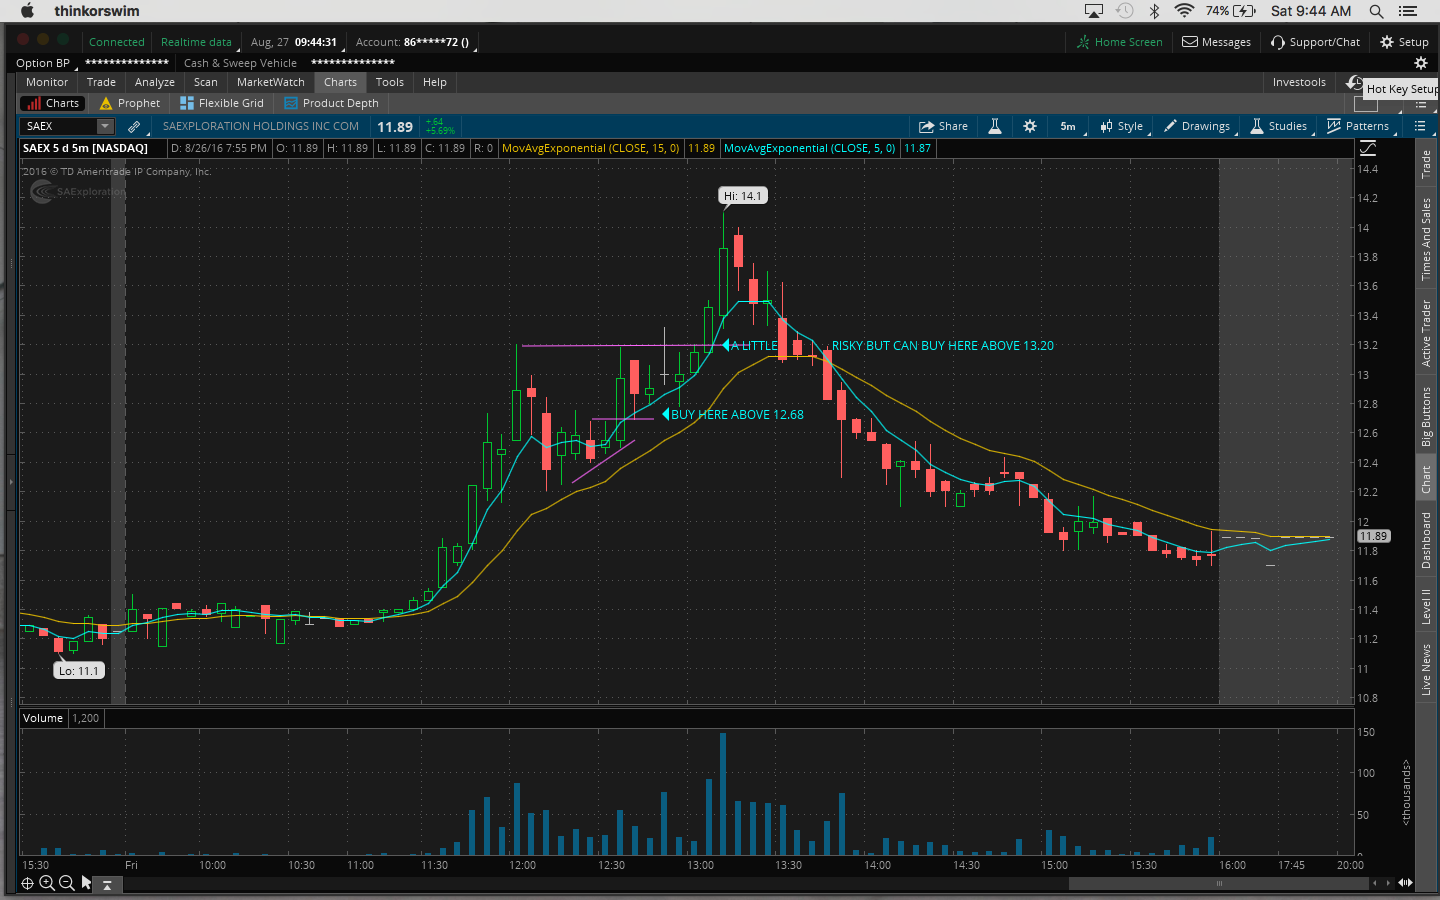Open the Live News side tab
Screen dimensions: 1440x900
click(1427, 669)
